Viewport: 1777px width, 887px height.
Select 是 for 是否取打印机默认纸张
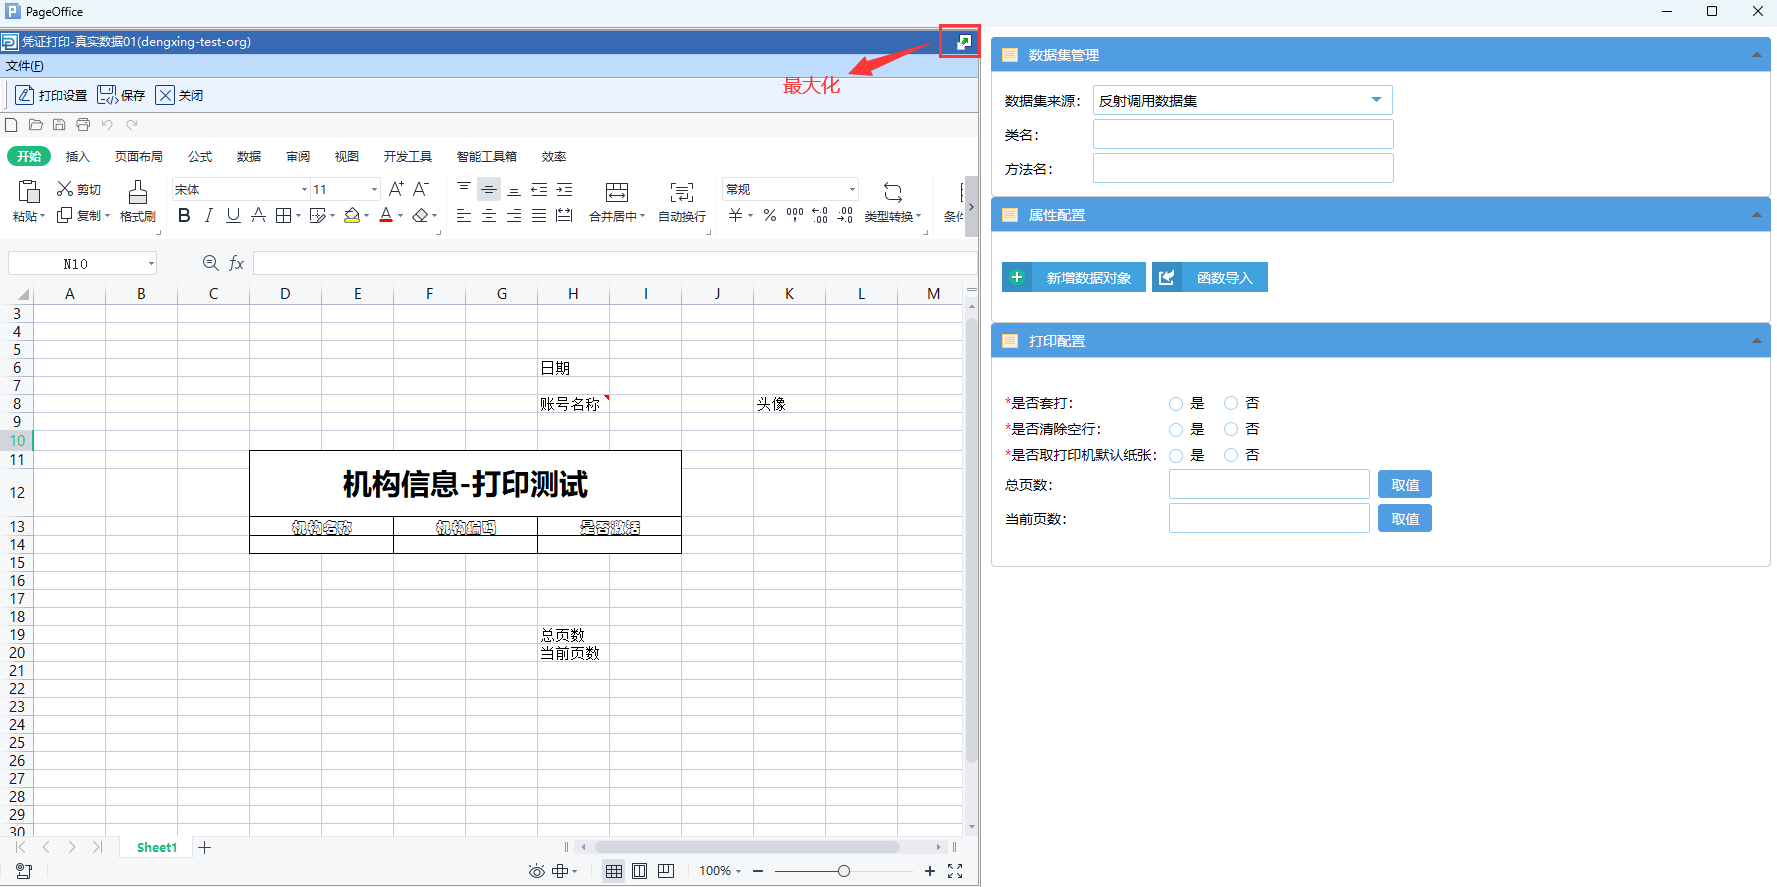(x=1176, y=456)
